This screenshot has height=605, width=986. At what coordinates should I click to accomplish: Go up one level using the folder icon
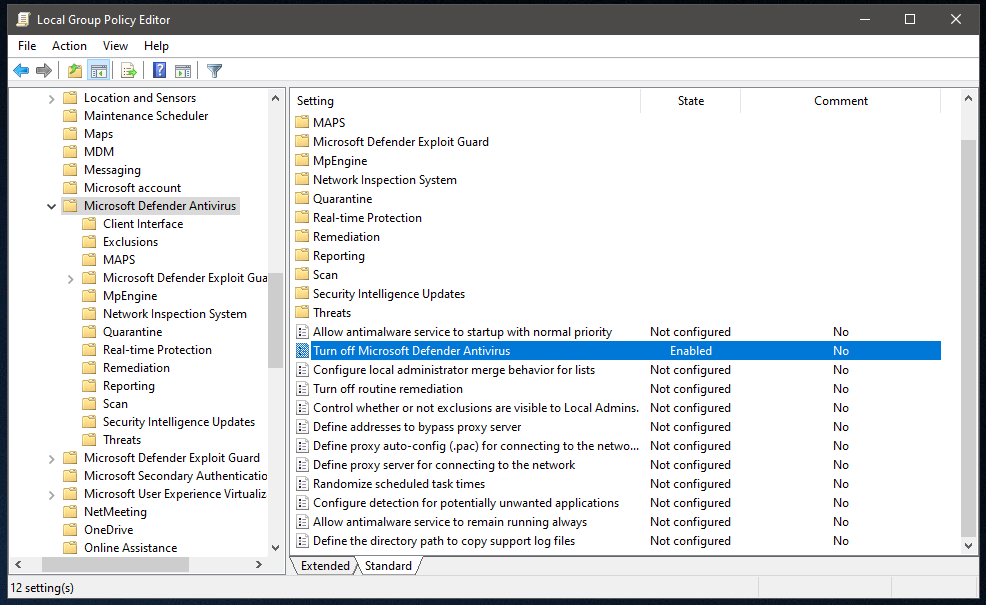point(75,70)
